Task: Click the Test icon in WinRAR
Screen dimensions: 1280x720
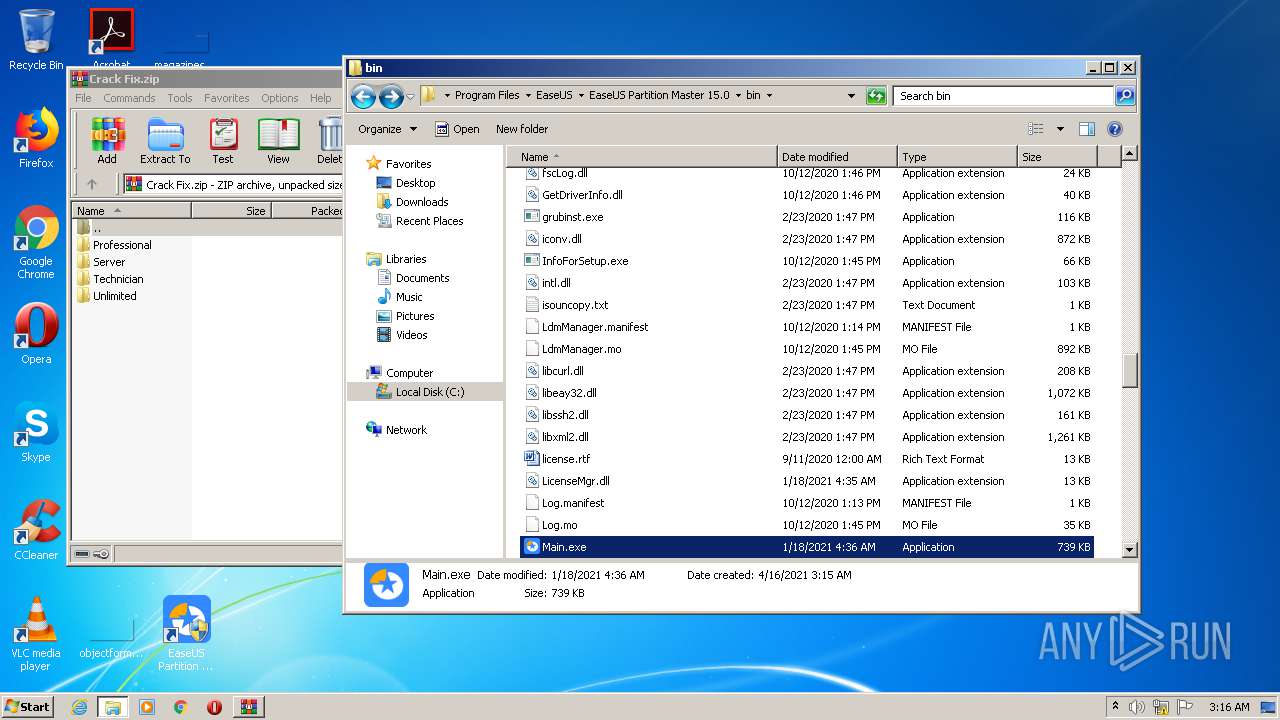Action: 223,140
